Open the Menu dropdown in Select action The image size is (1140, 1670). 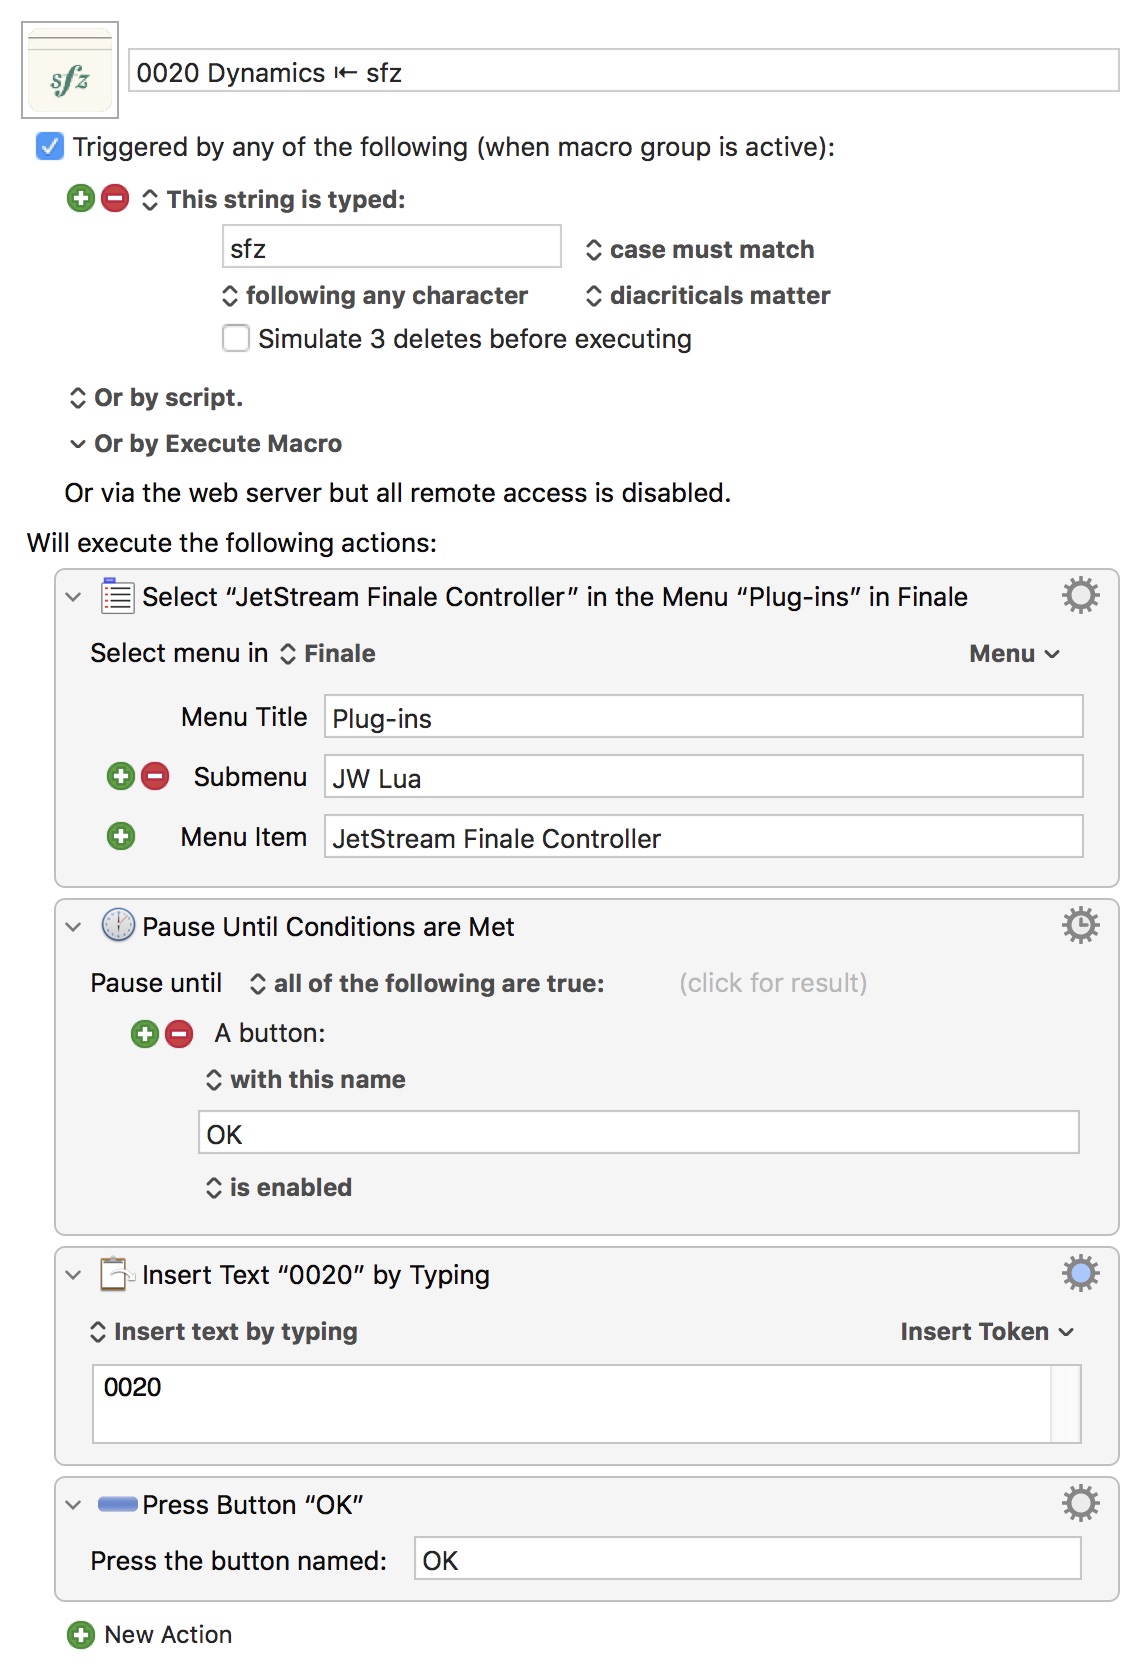[1014, 654]
